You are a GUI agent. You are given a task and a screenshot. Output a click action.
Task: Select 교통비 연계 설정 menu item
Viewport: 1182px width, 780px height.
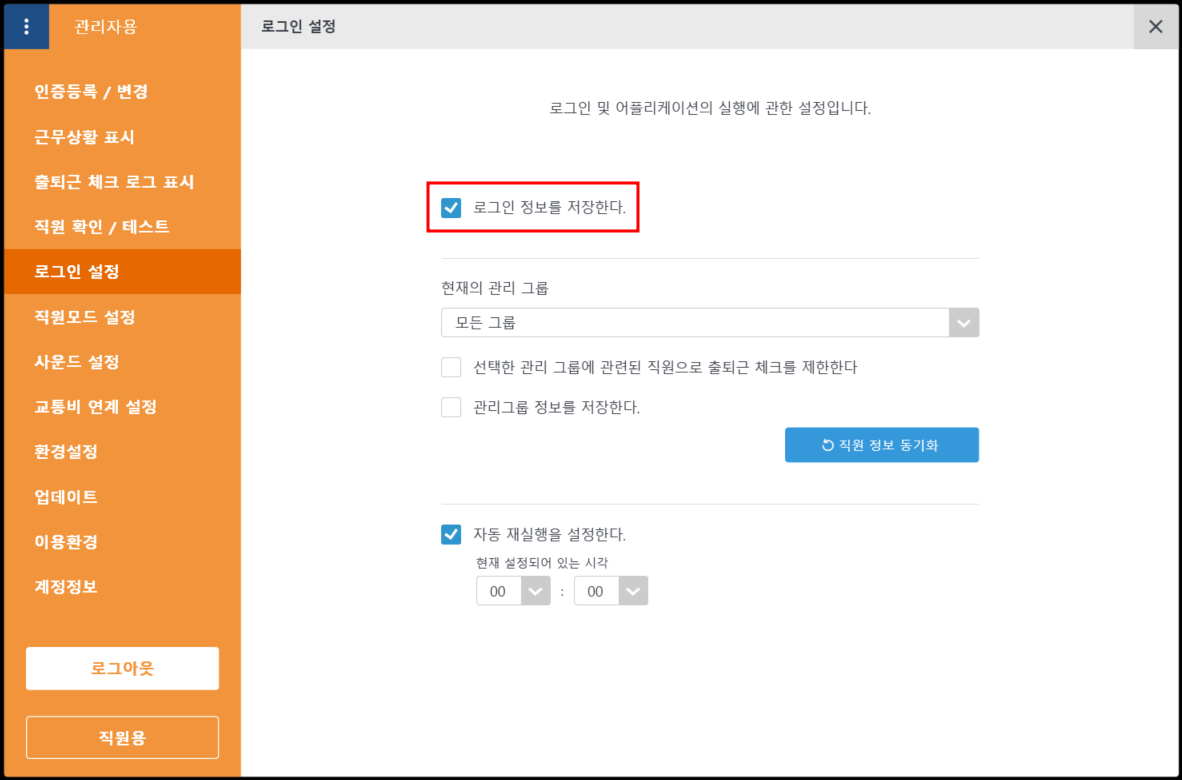click(x=95, y=407)
